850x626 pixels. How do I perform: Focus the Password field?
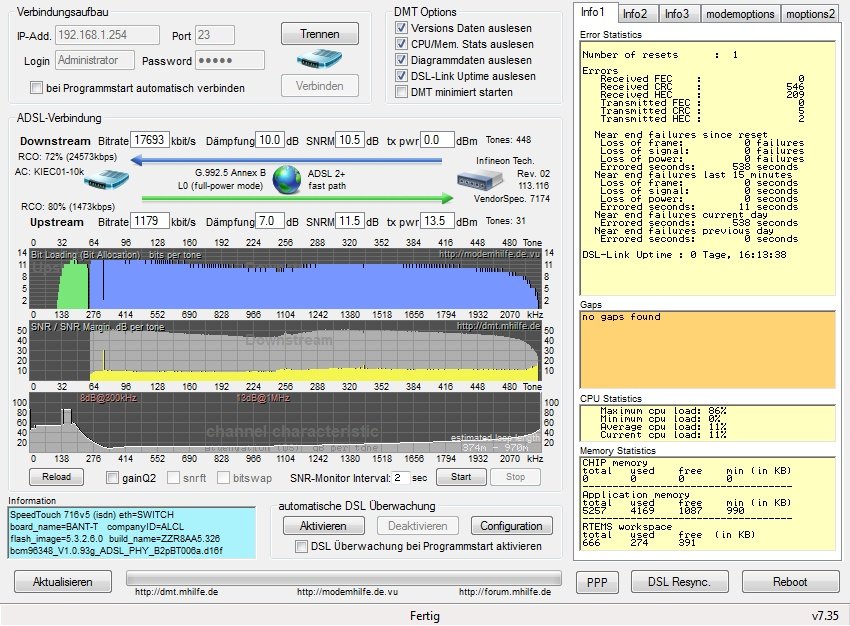[230, 60]
